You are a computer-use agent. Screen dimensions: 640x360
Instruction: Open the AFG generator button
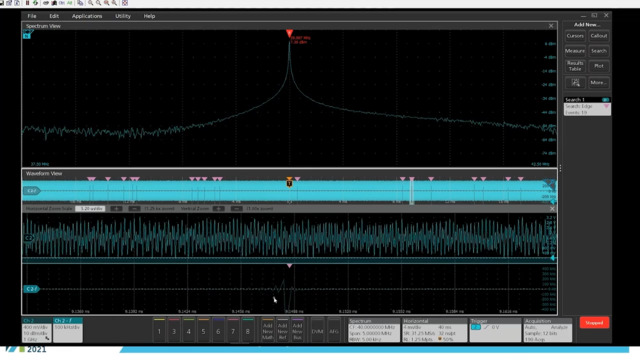333,331
